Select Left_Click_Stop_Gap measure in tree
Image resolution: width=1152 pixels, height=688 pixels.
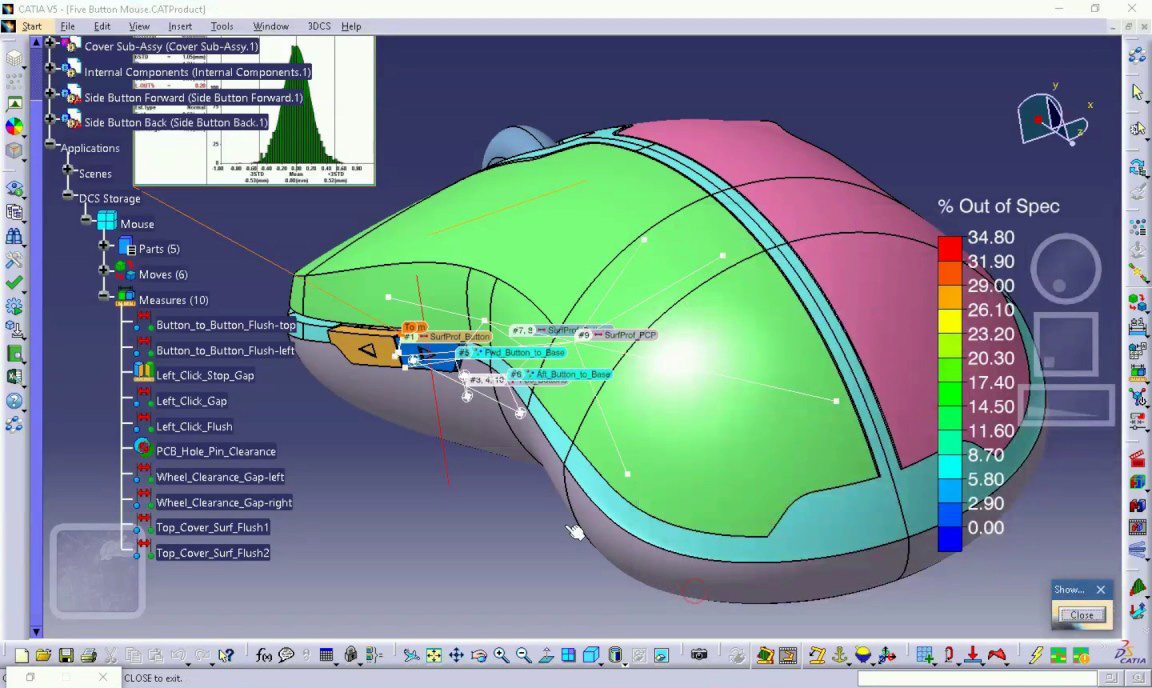click(x=205, y=375)
